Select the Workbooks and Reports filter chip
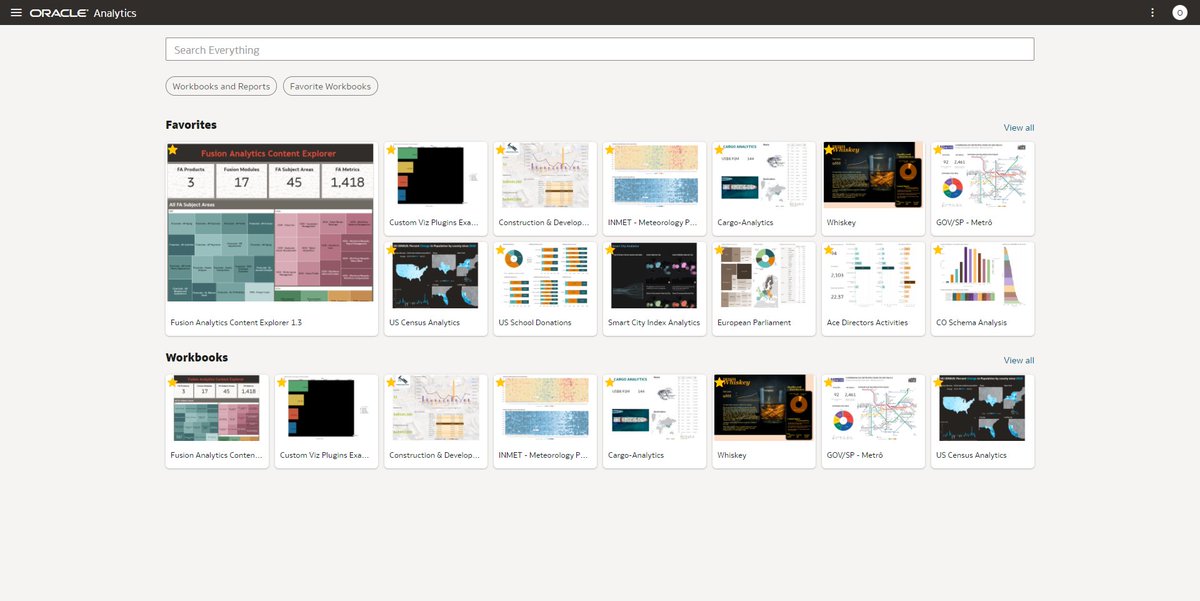 coord(221,87)
